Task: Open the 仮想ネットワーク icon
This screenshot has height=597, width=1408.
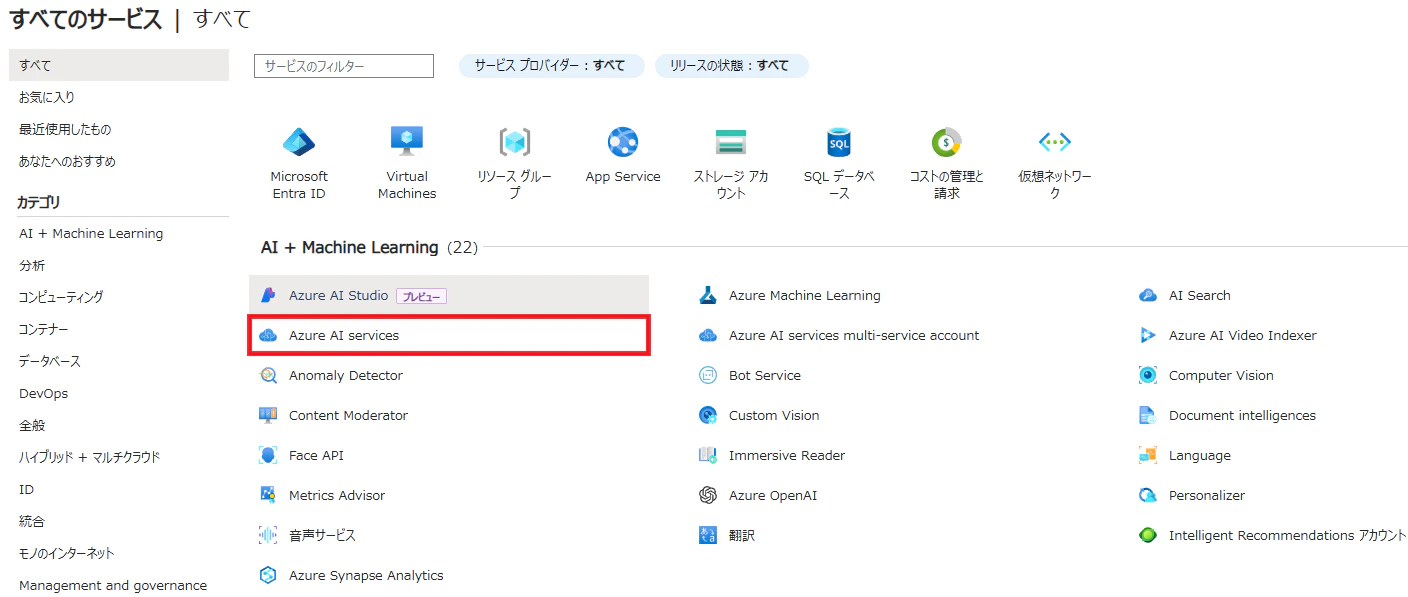Action: [1055, 142]
